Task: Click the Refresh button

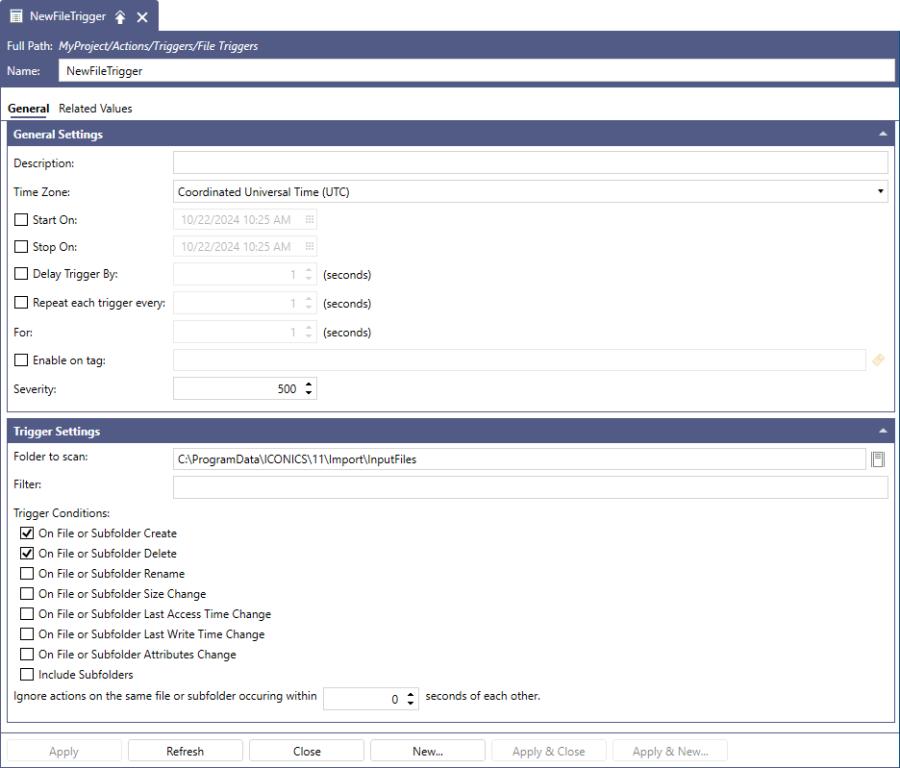Action: point(185,751)
